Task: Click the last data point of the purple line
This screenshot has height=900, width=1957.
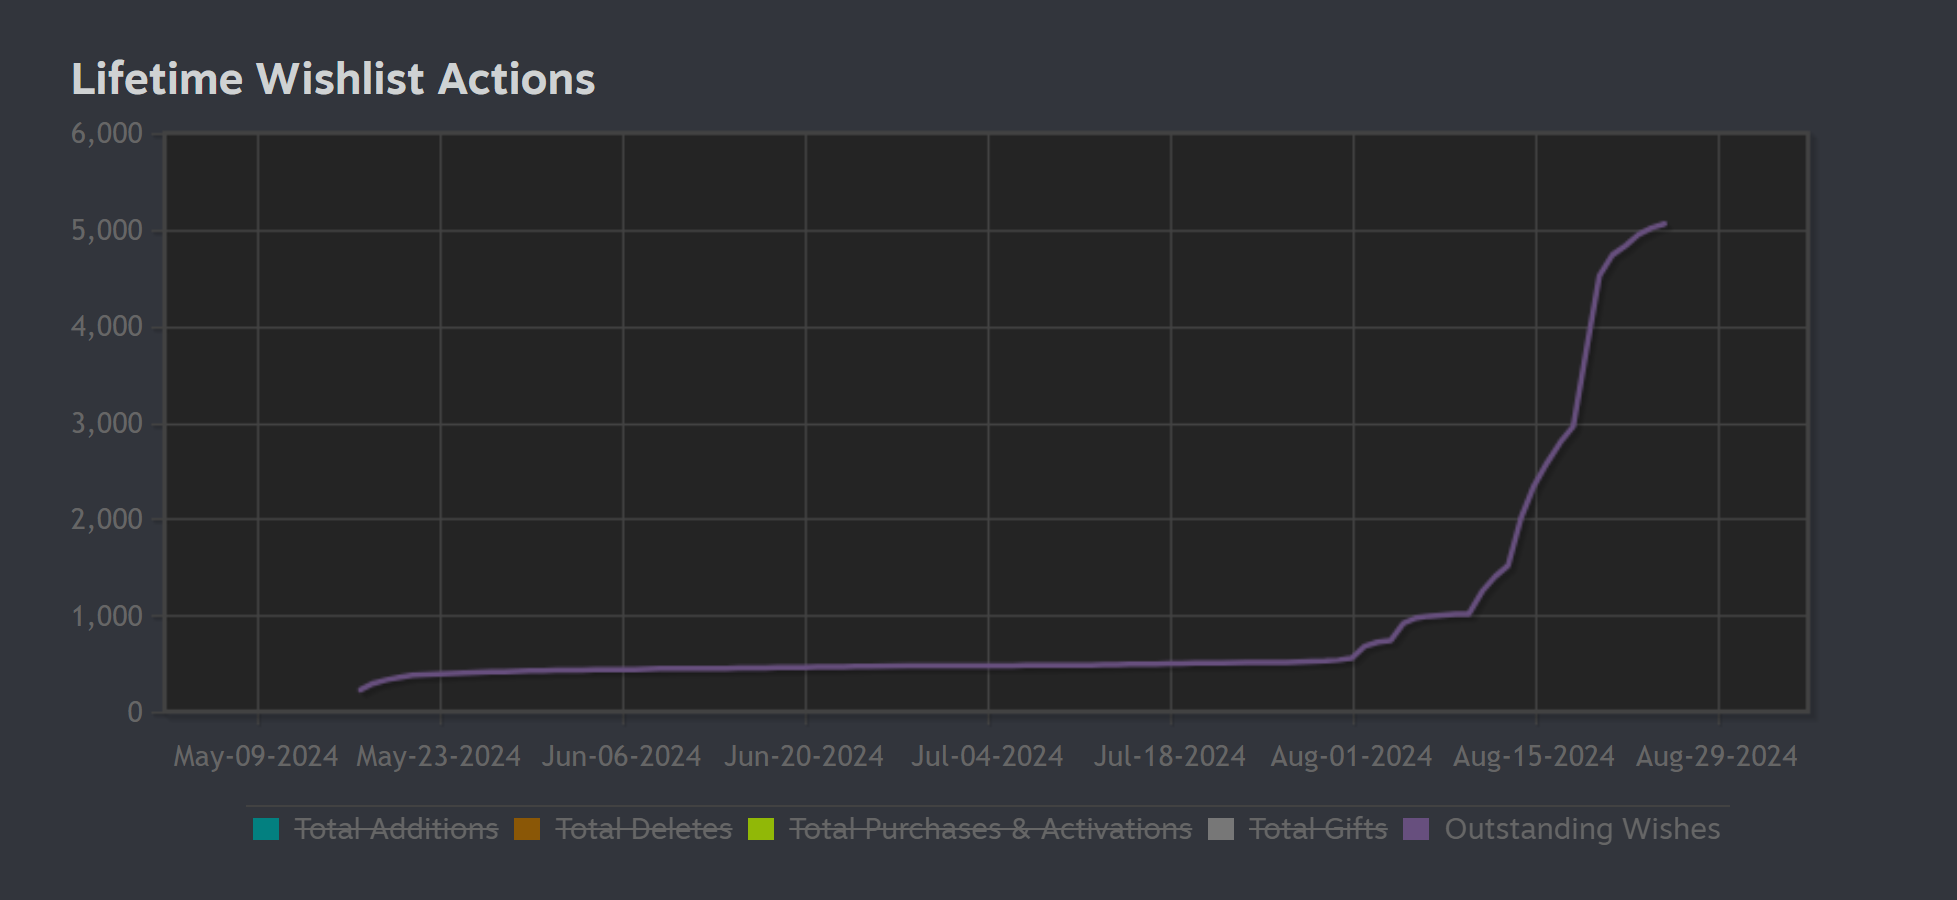Action: (x=1664, y=223)
